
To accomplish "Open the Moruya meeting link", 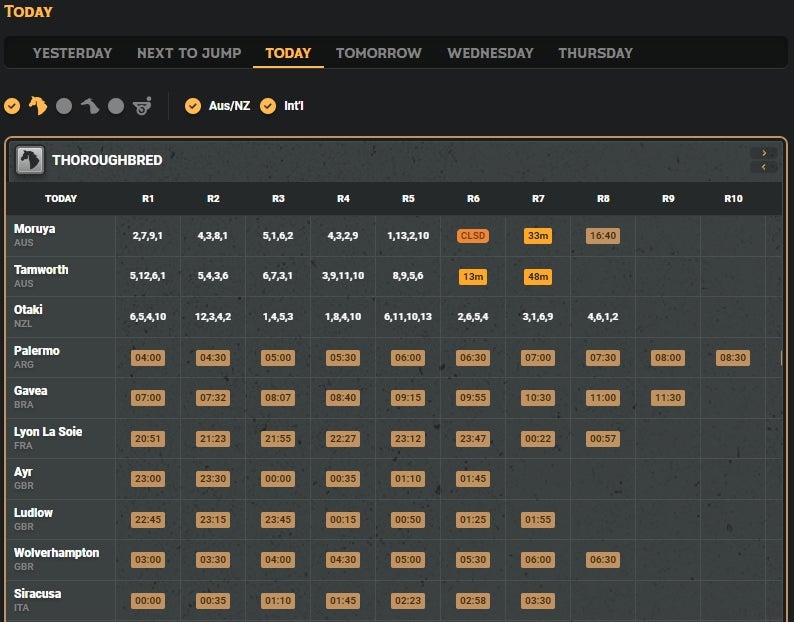I will click(34, 228).
